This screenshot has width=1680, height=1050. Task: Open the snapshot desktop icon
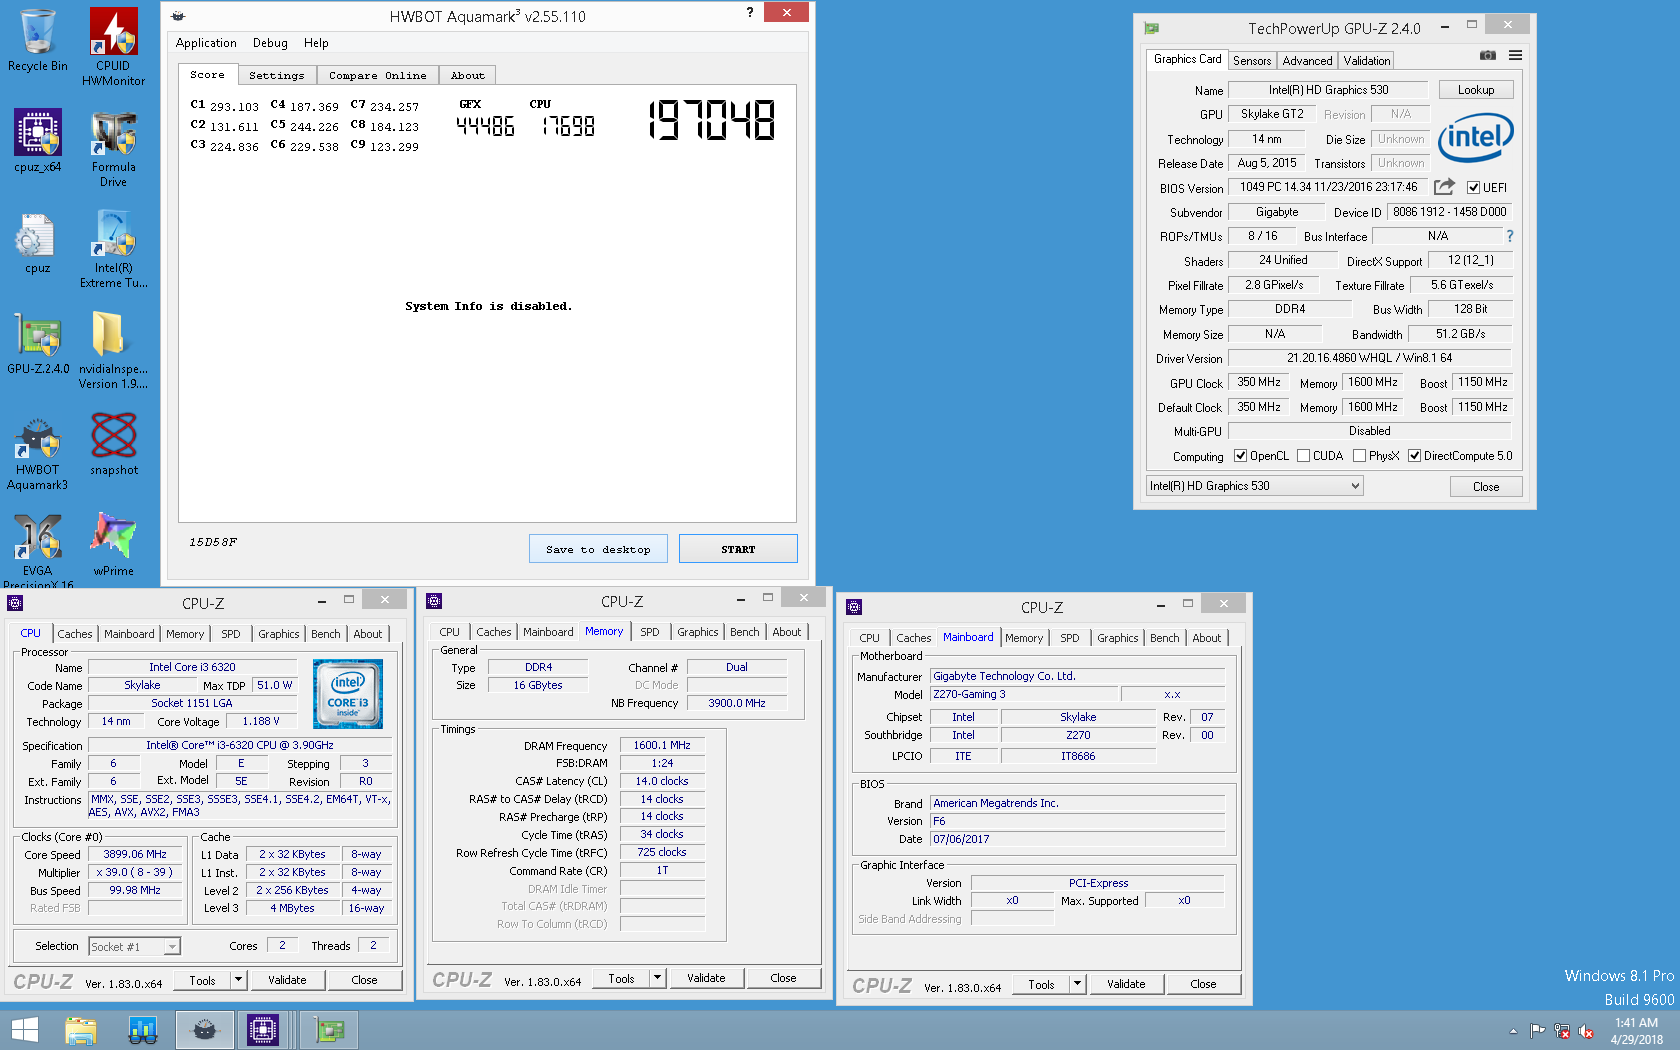[113, 444]
